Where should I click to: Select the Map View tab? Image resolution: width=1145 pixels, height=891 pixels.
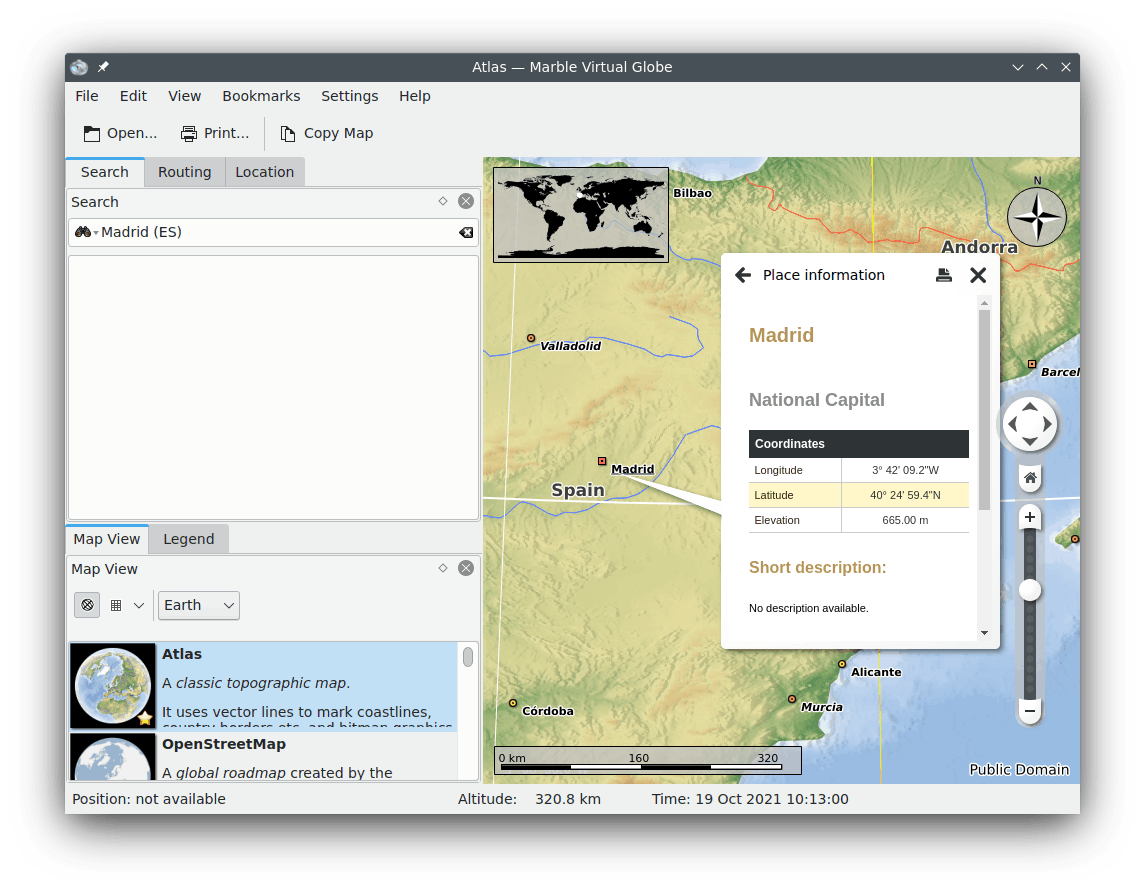107,539
